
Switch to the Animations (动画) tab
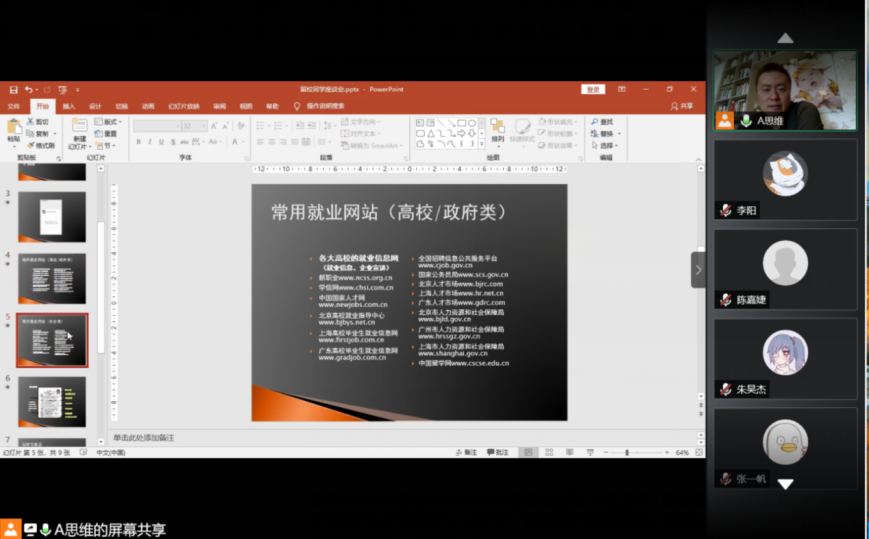(148, 106)
